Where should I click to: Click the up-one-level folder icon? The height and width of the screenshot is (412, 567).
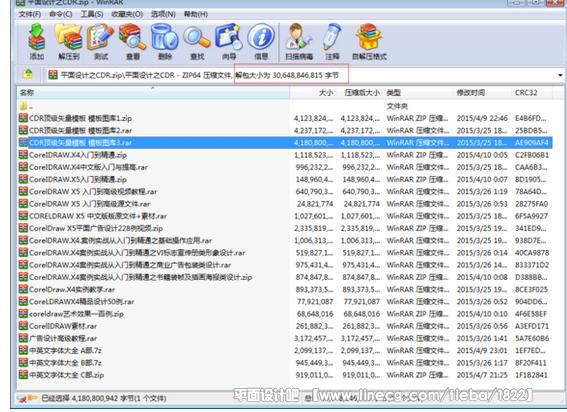(27, 75)
